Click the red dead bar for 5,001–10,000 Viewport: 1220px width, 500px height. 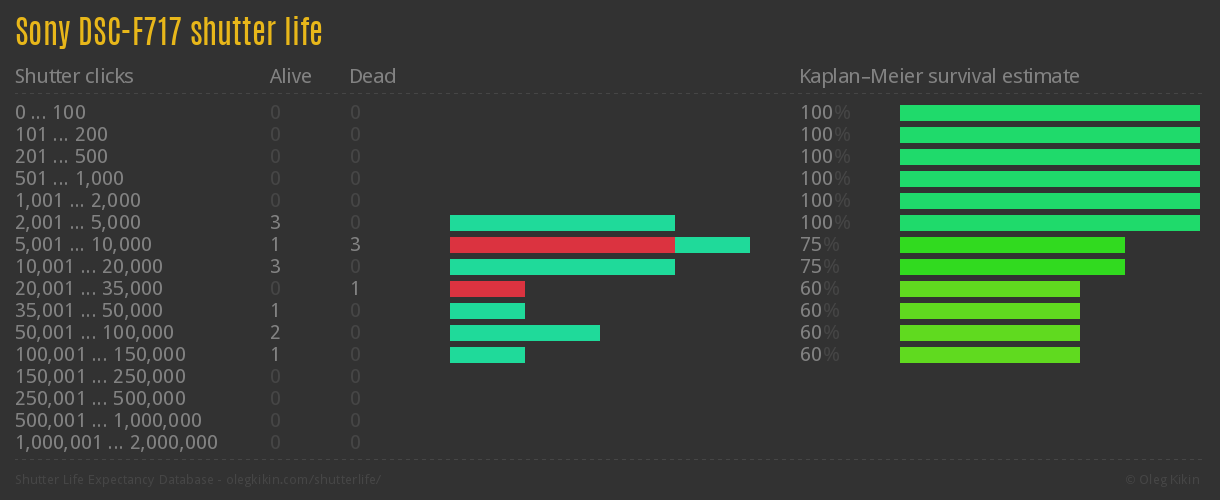(562, 245)
